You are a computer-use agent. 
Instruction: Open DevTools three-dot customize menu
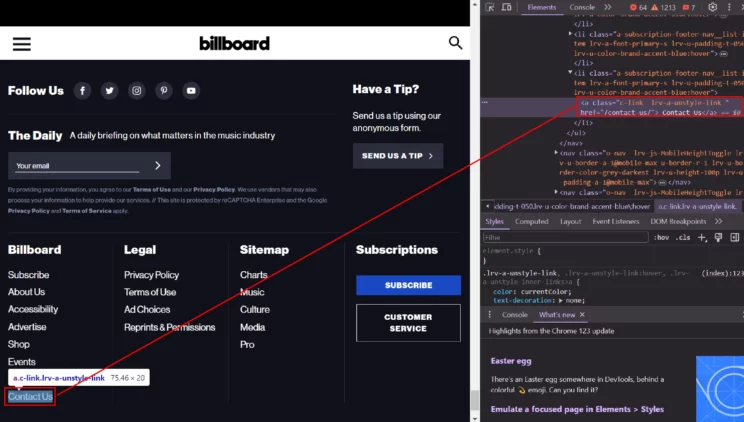pos(729,7)
